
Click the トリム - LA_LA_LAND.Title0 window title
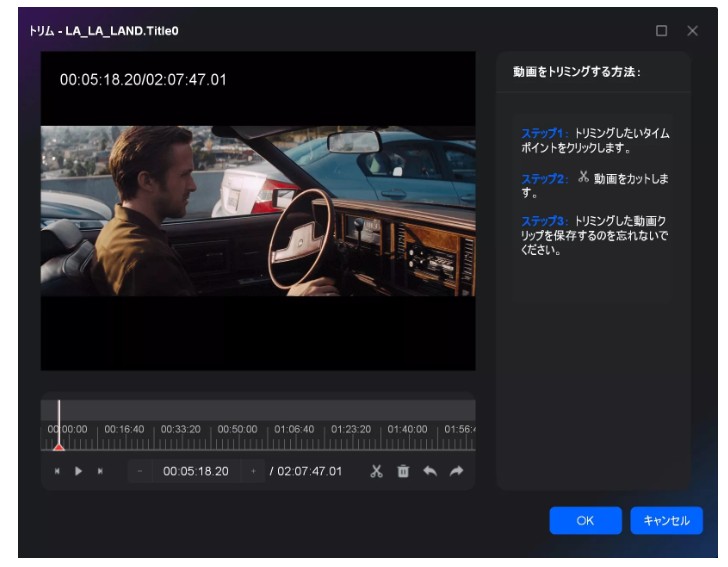pos(104,31)
